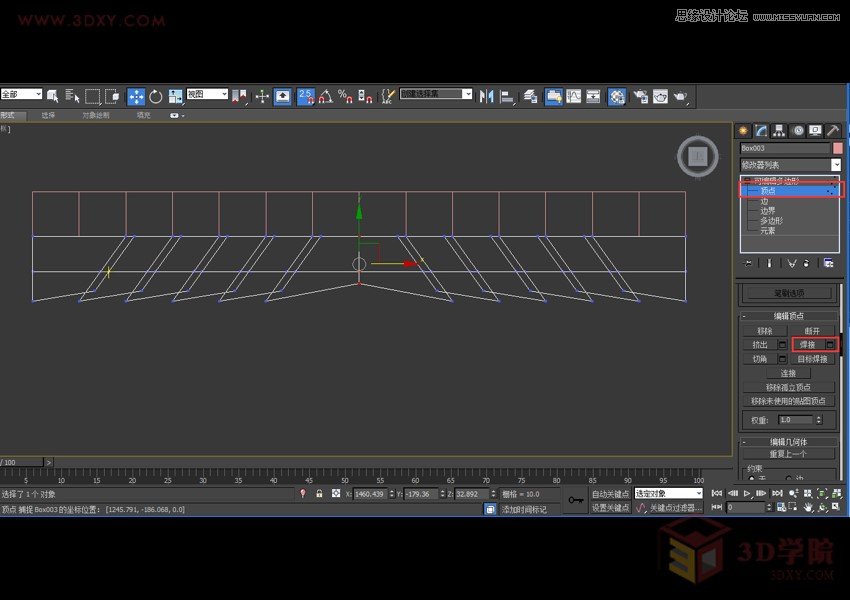Switch to the Hierarchy command panel
Viewport: 850px width, 600px height.
pos(781,130)
